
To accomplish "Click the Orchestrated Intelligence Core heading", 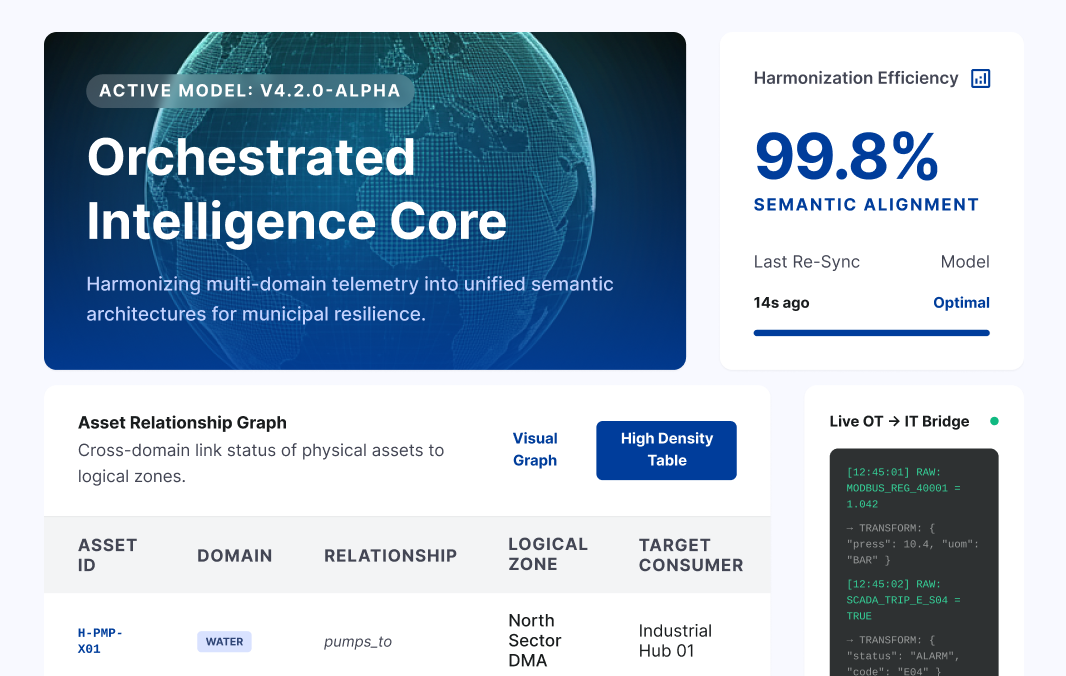I will tap(296, 190).
